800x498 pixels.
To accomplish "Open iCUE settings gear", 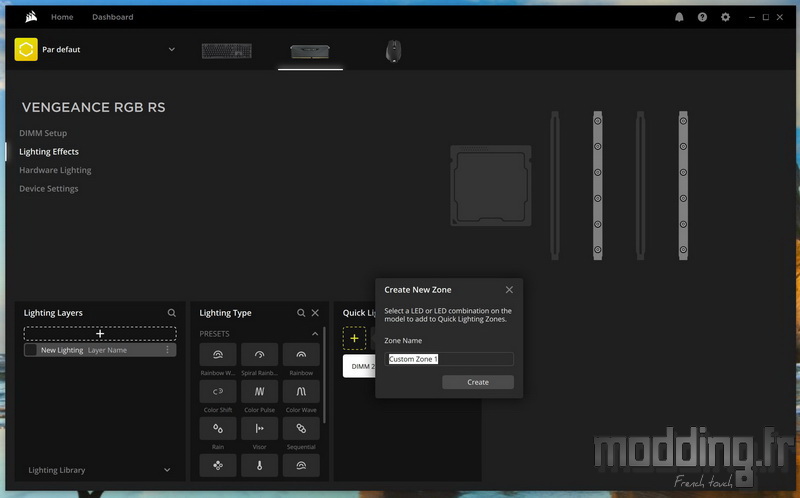I will (x=725, y=17).
